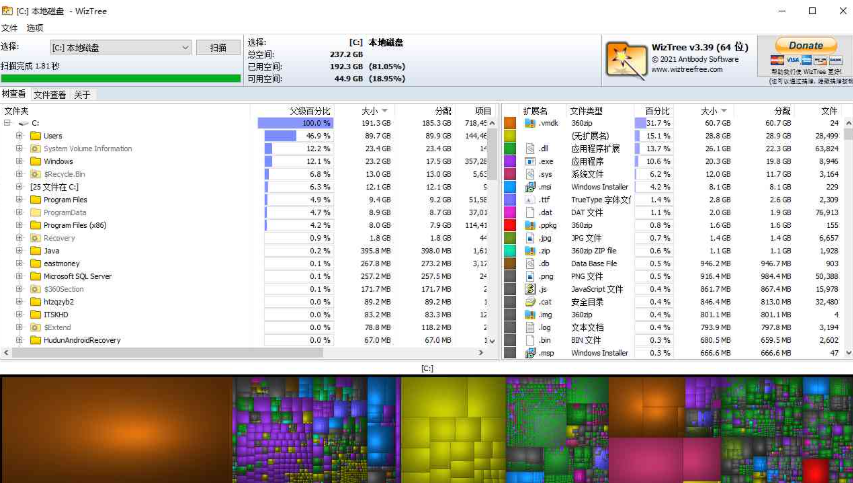Screen dimensions: 853x483
Task: Click the WizTree logo icon
Action: pos(624,61)
